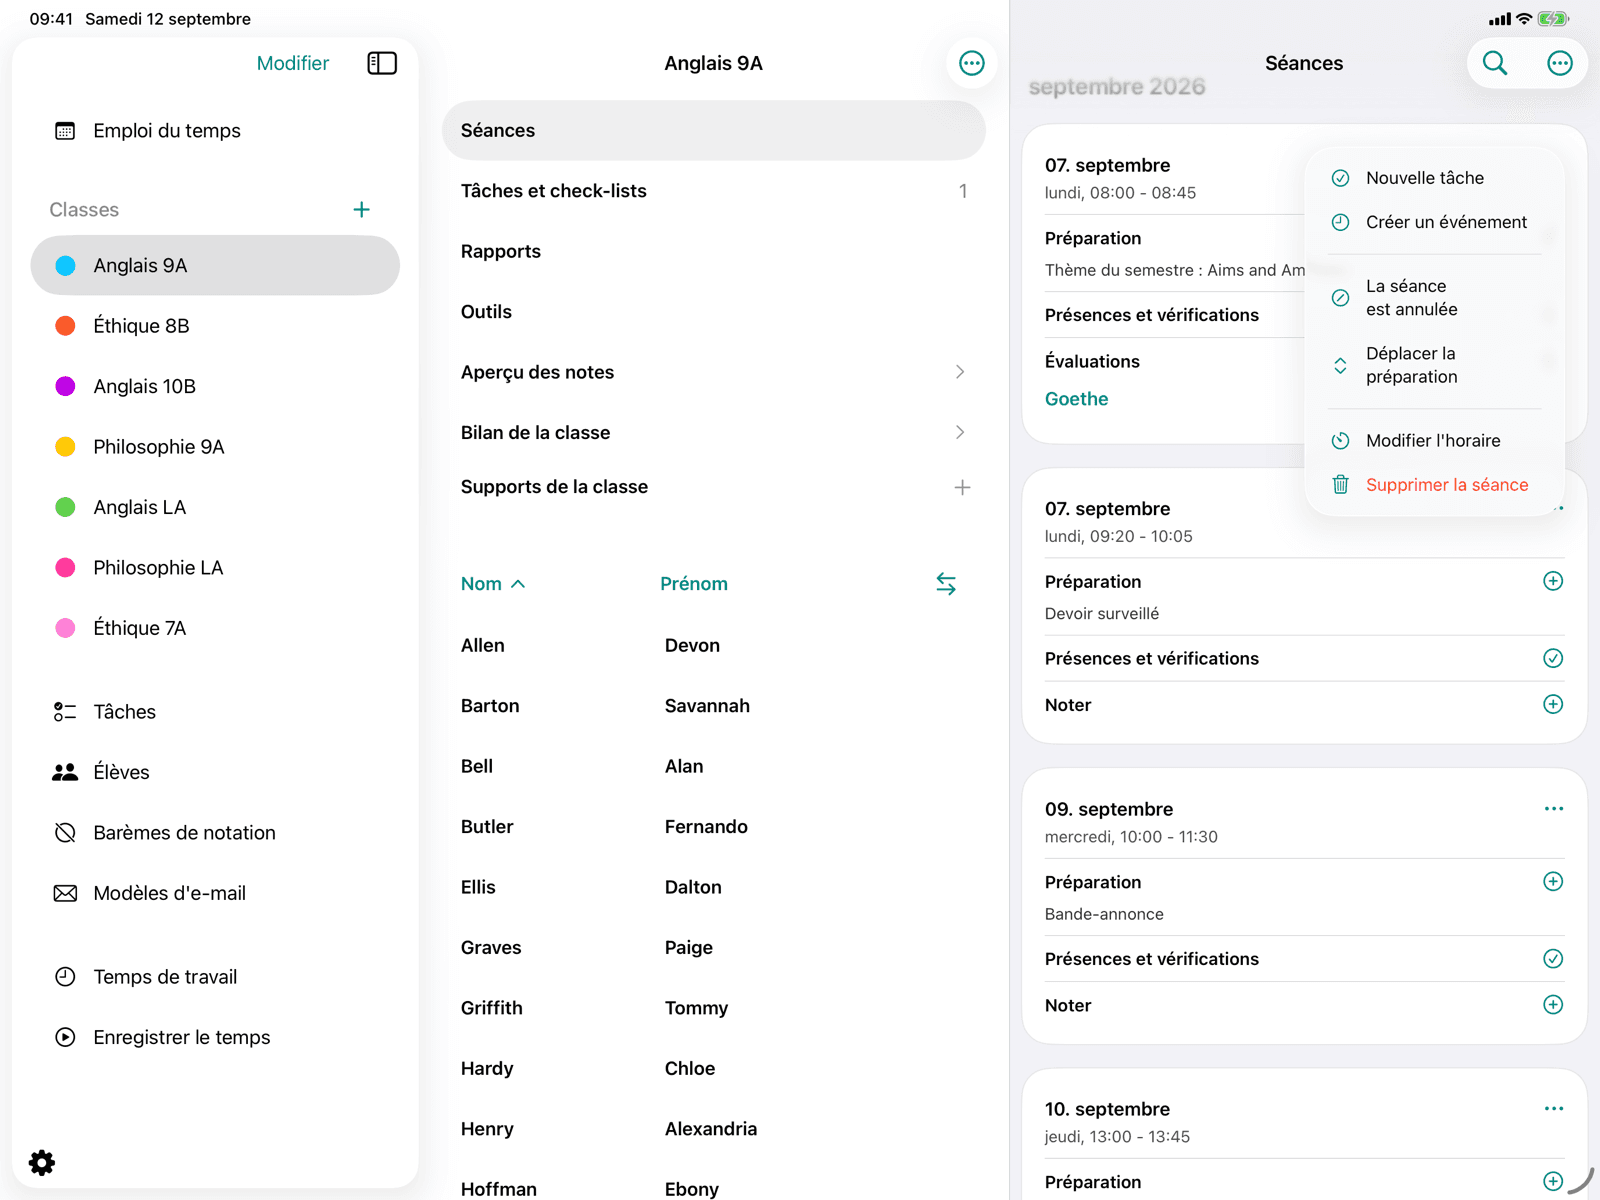Select the Anglais LA class

point(215,507)
